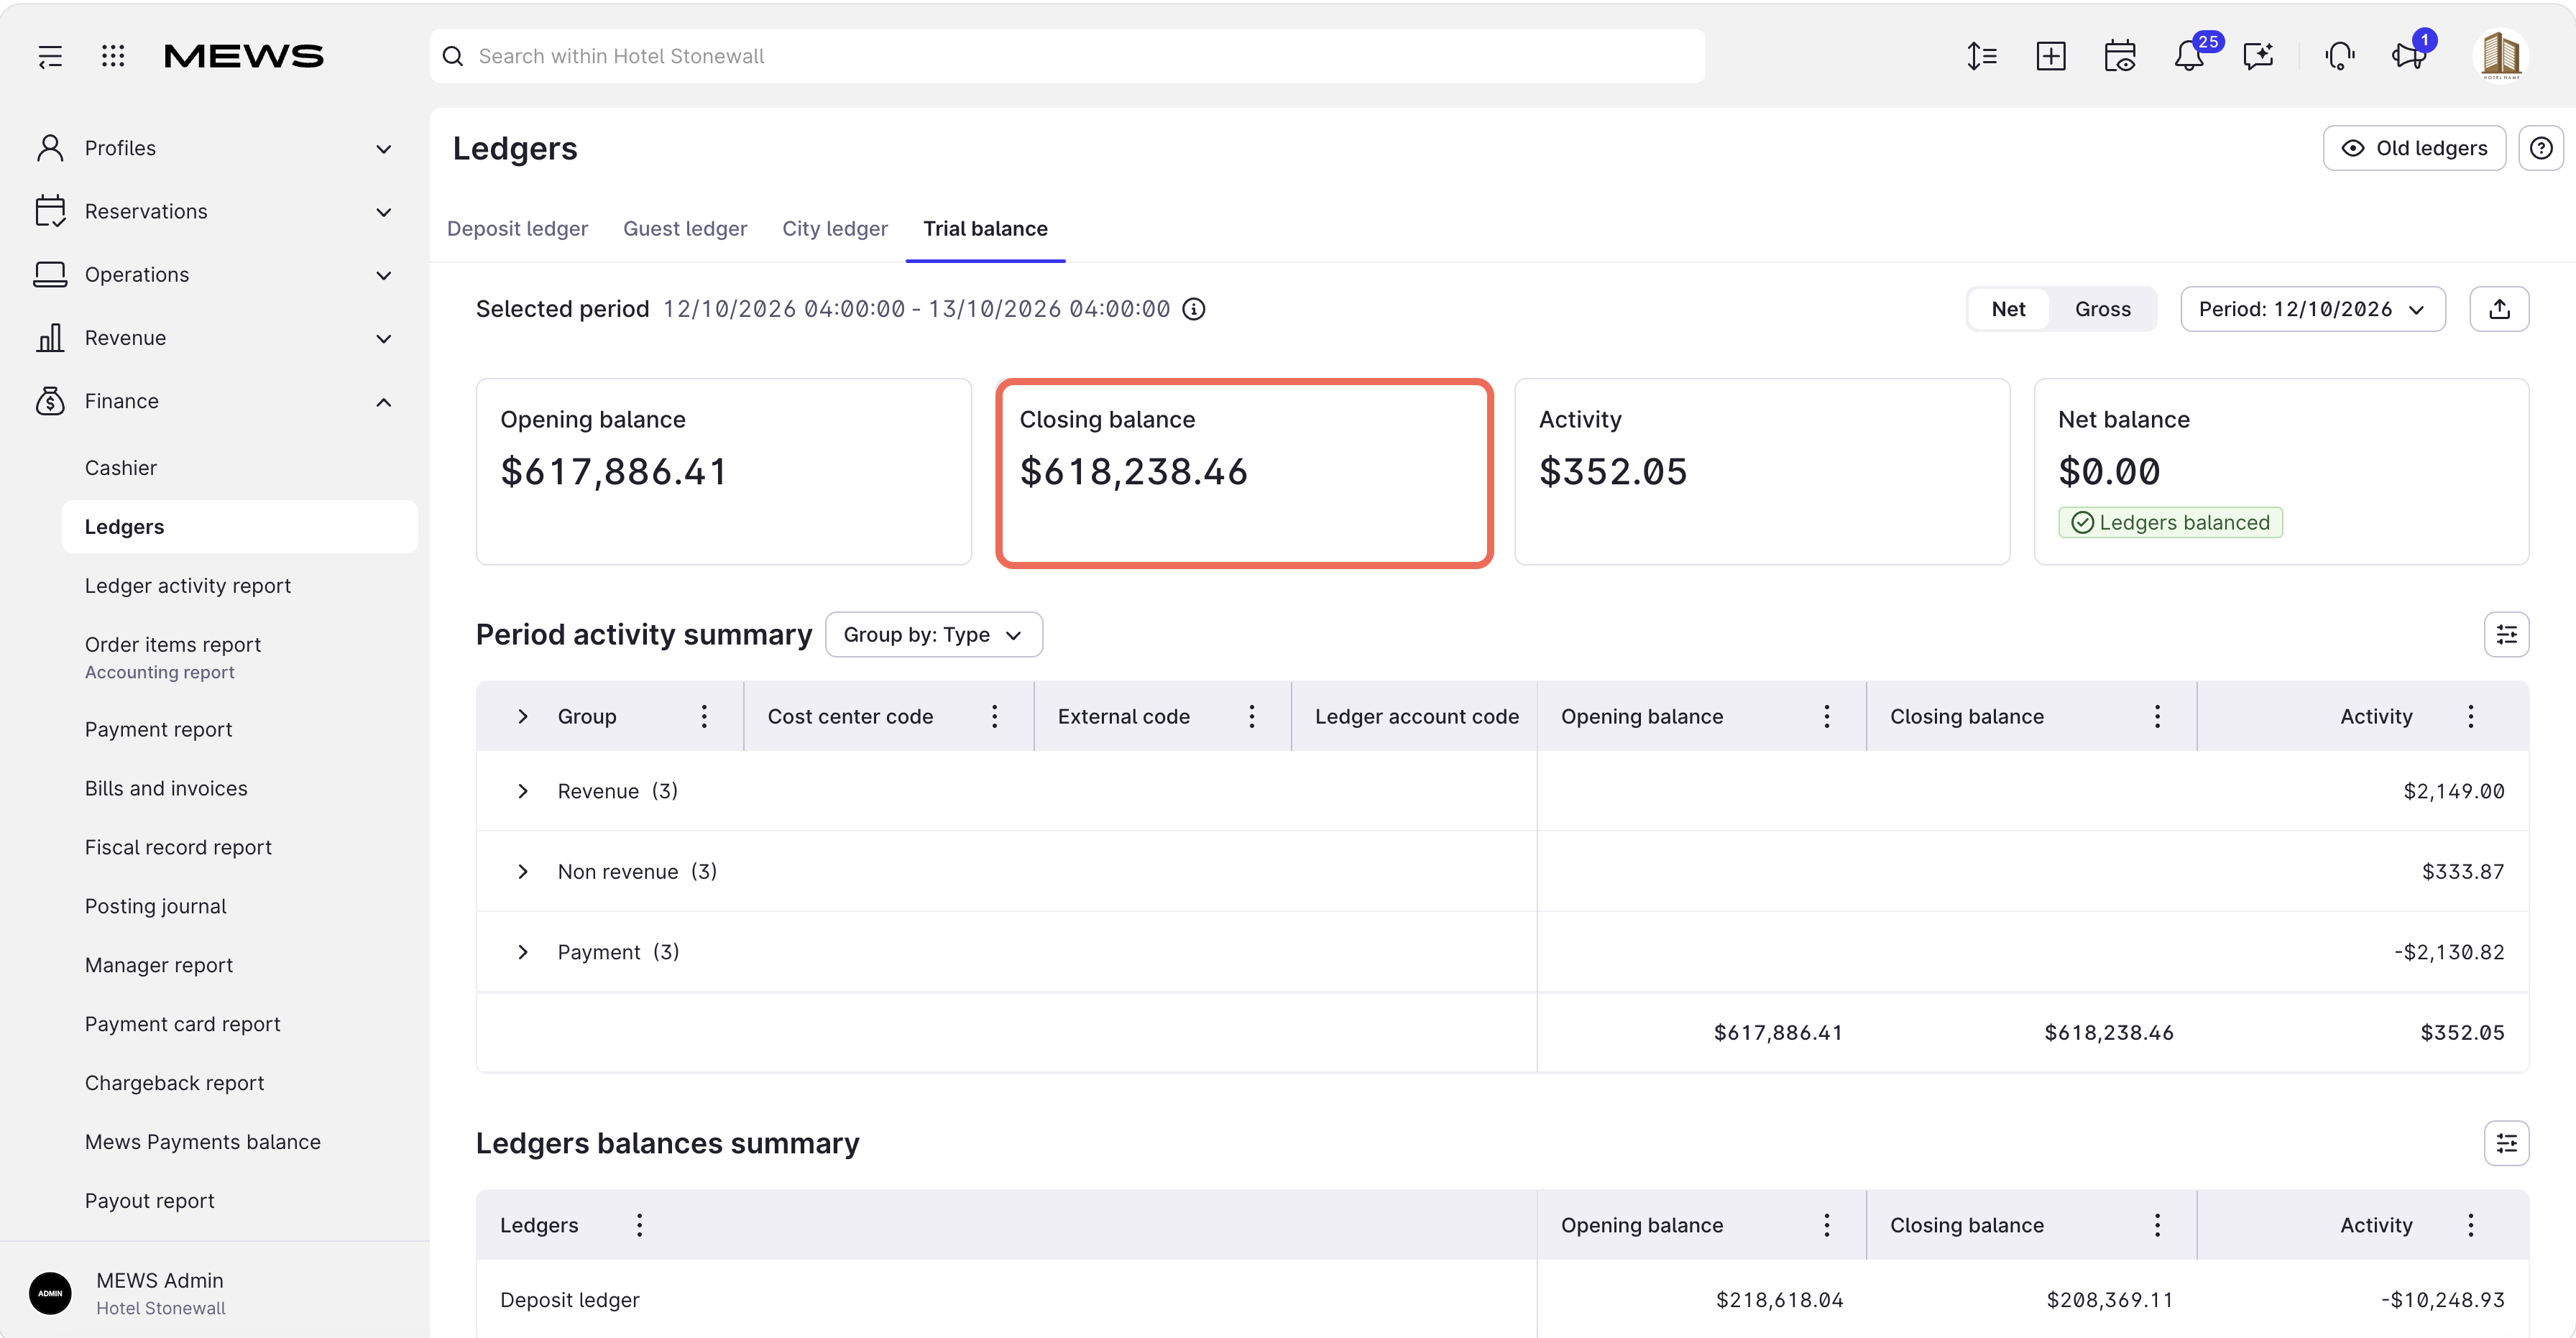
Task: Open the Group by: Type dropdown
Action: (933, 634)
